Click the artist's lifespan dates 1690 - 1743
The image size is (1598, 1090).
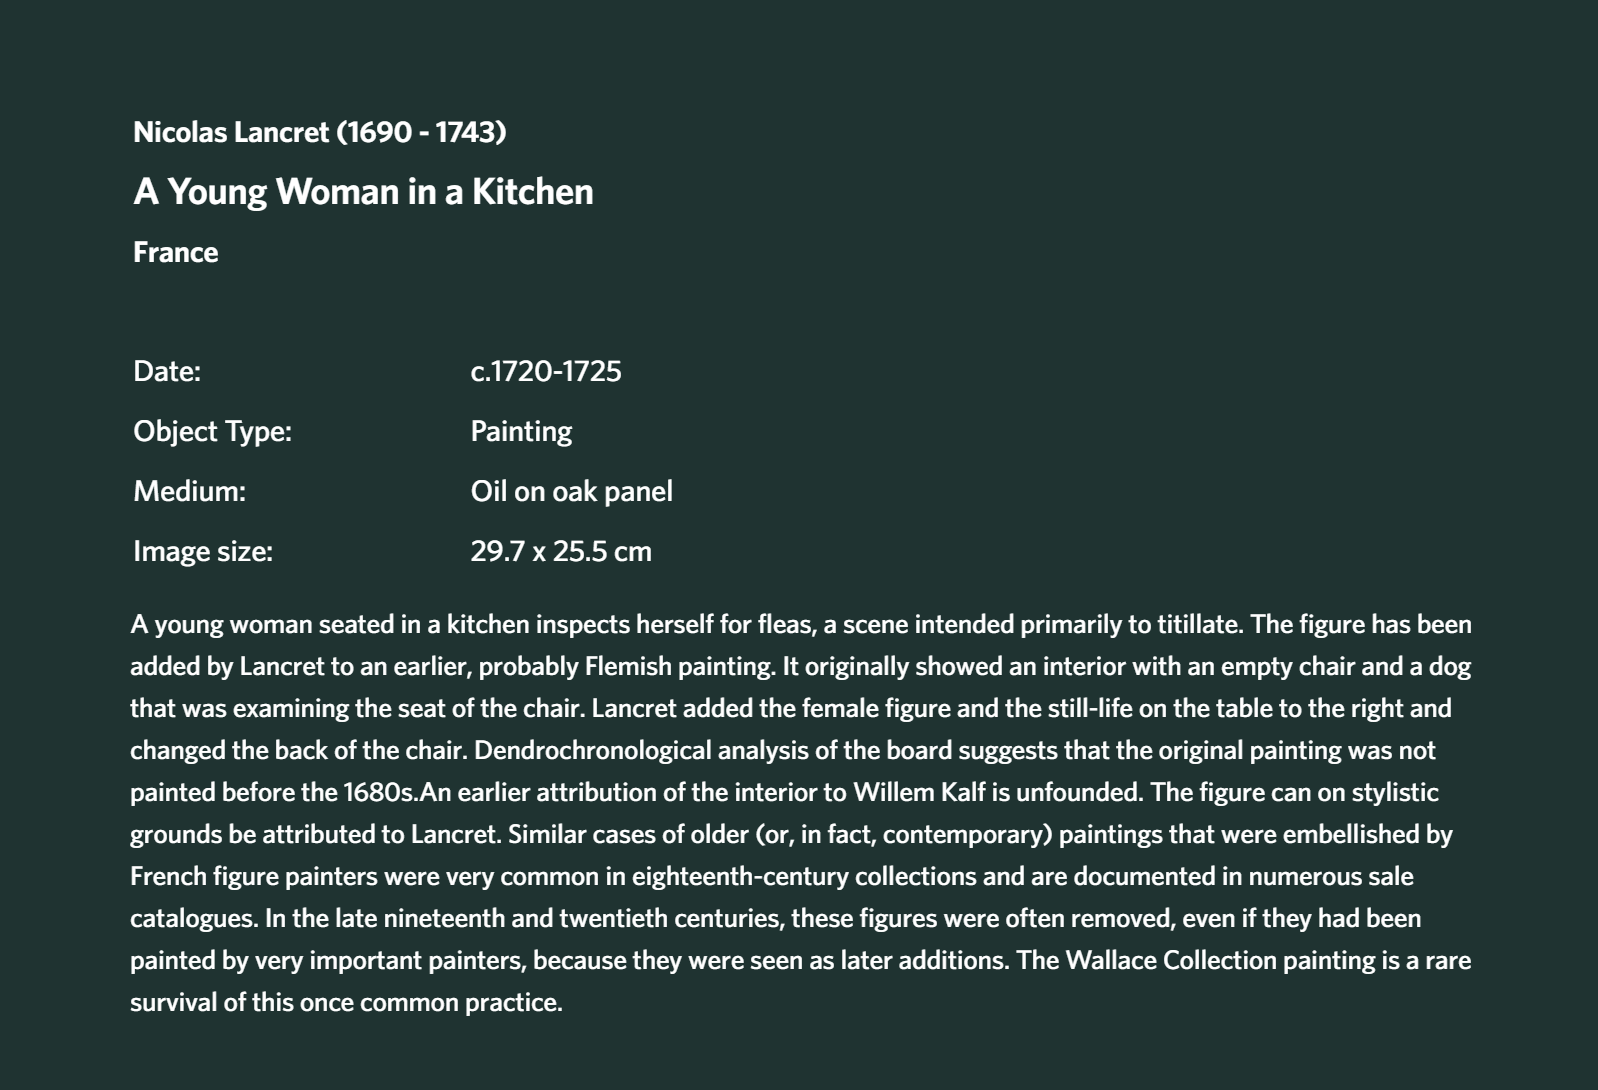point(422,132)
